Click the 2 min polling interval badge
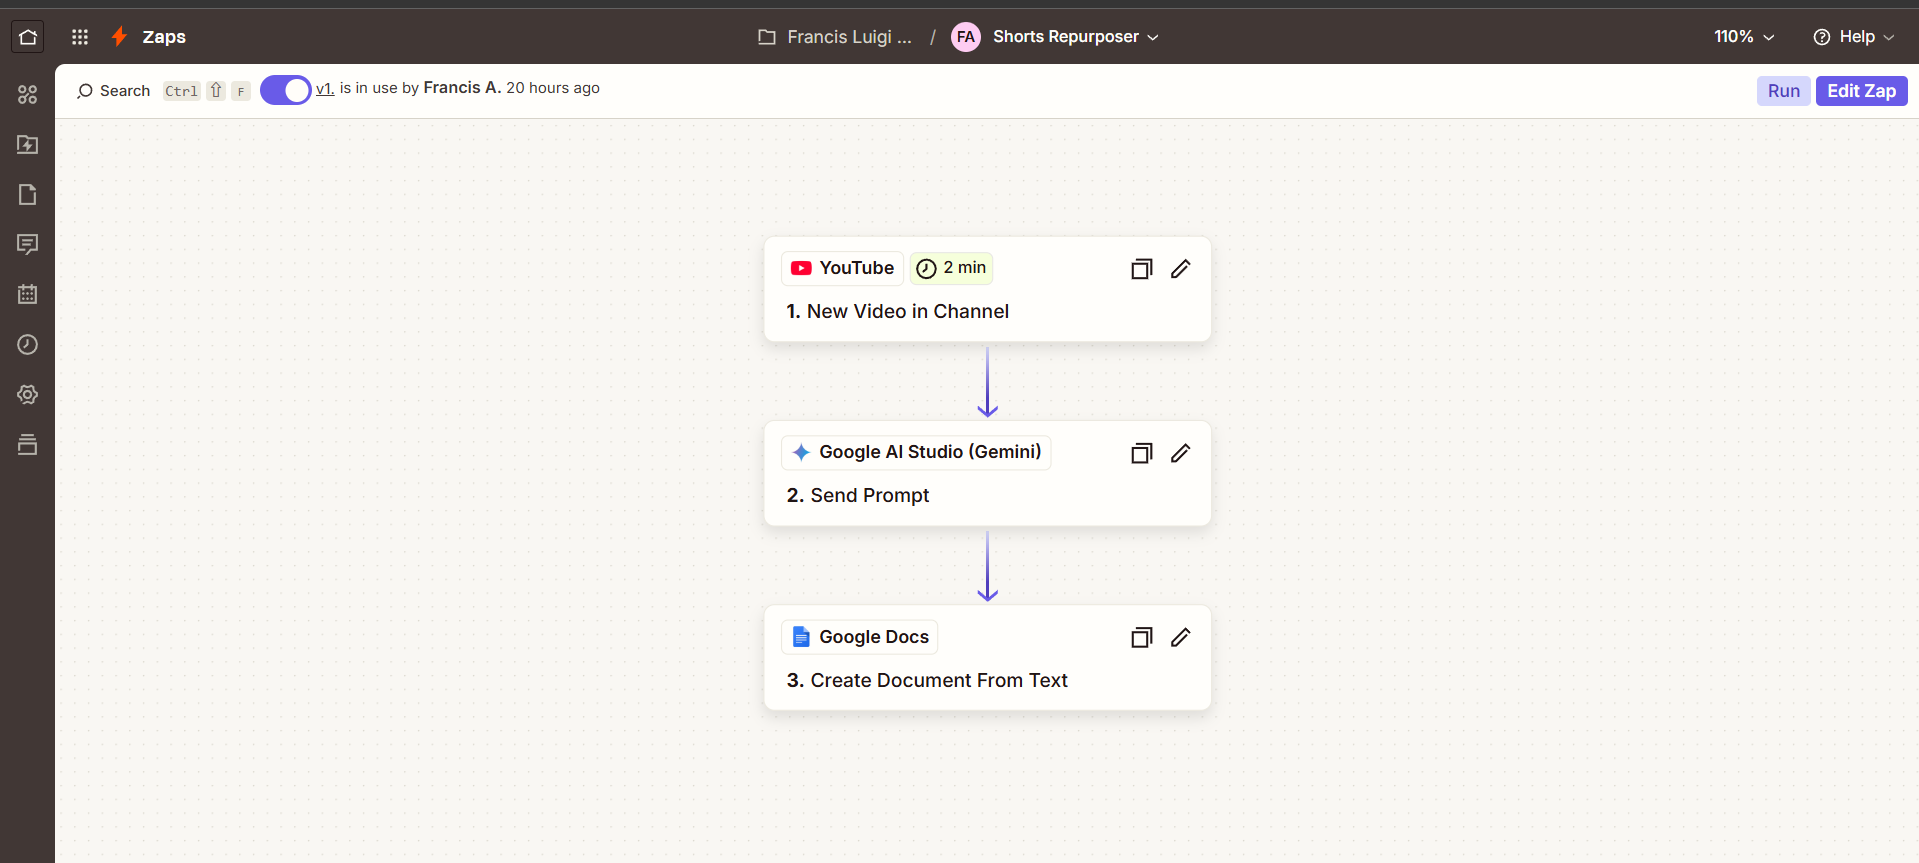Image resolution: width=1919 pixels, height=863 pixels. coord(951,268)
